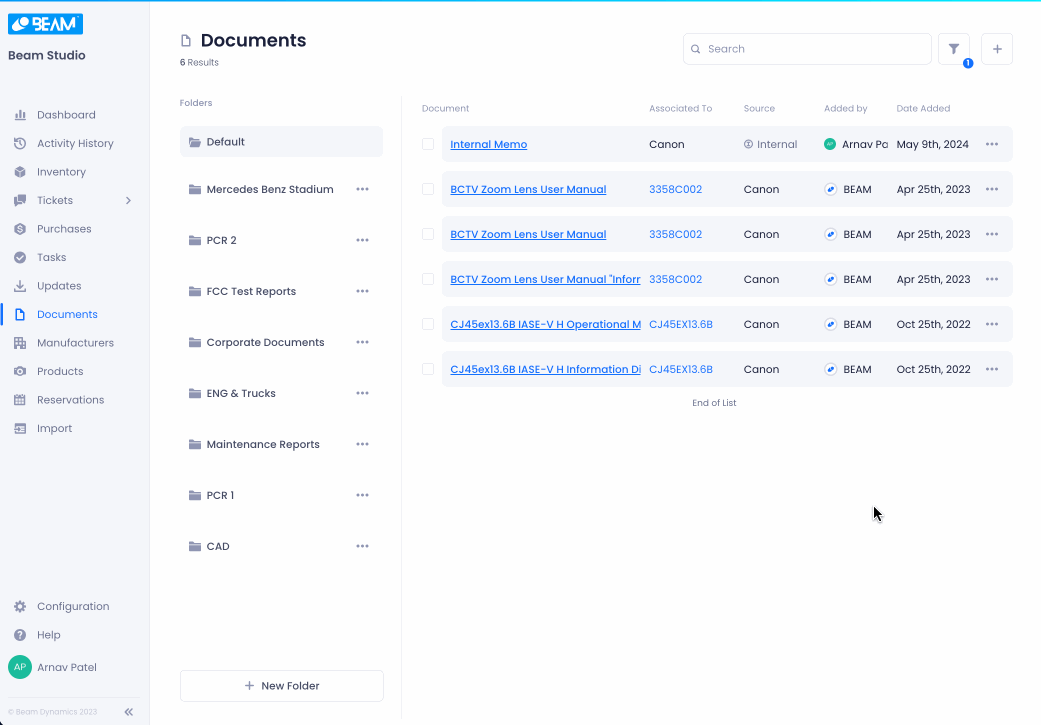Collapse sidebar with double chevron icon
This screenshot has width=1041, height=725.
[129, 712]
